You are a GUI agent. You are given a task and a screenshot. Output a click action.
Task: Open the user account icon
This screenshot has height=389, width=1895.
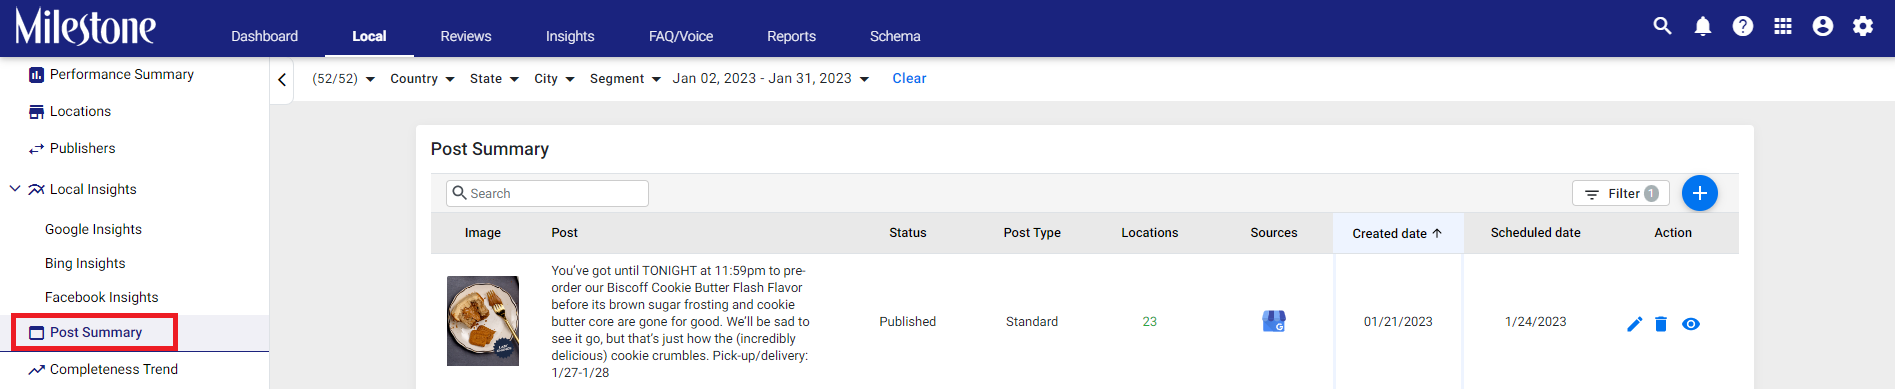1823,27
